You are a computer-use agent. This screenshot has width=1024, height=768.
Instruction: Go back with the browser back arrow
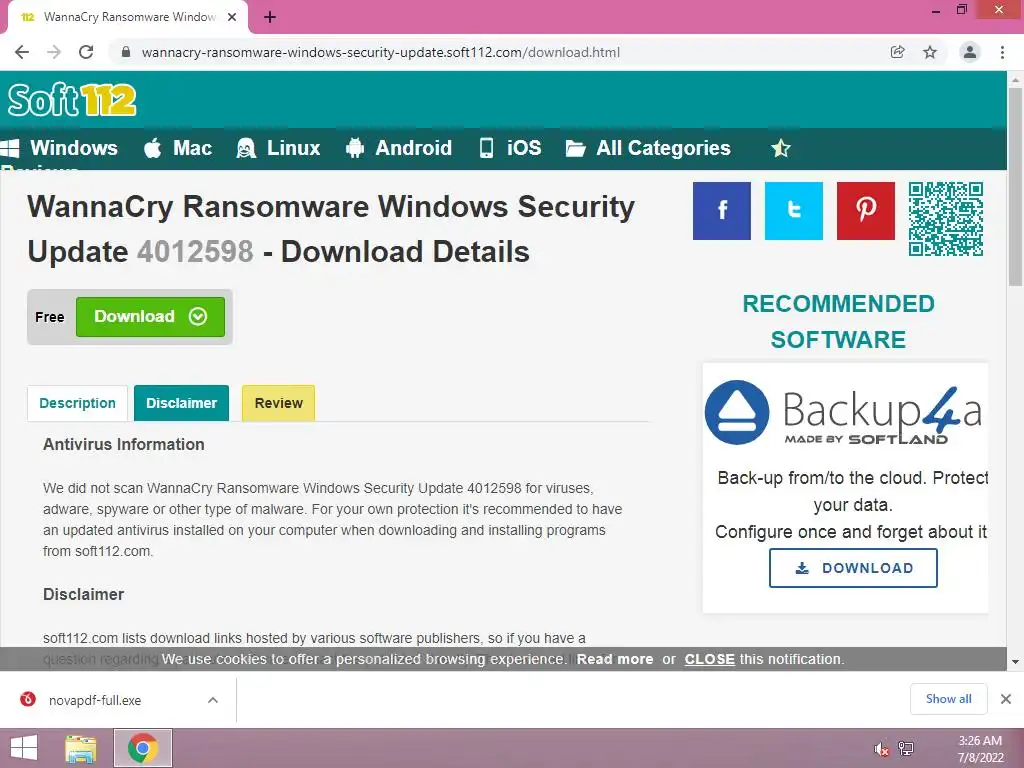point(22,52)
